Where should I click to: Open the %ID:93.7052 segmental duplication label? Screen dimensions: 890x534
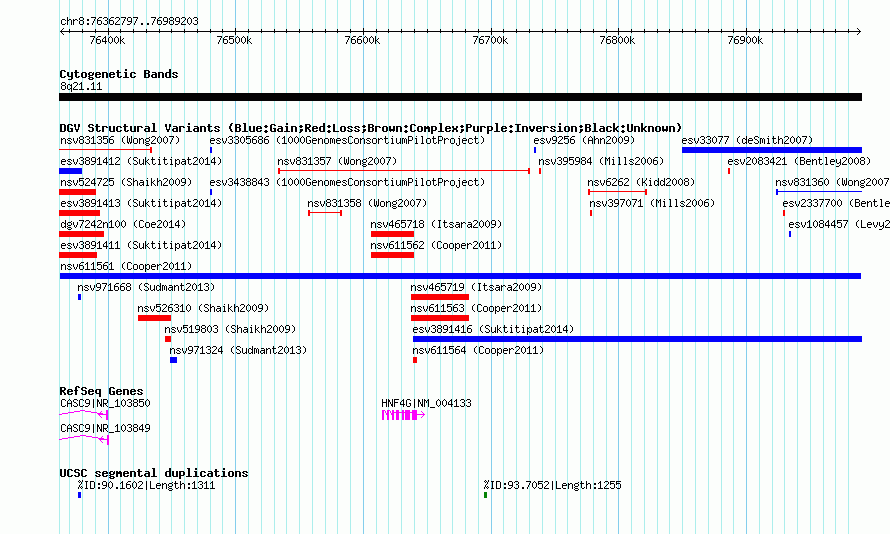[x=552, y=485]
